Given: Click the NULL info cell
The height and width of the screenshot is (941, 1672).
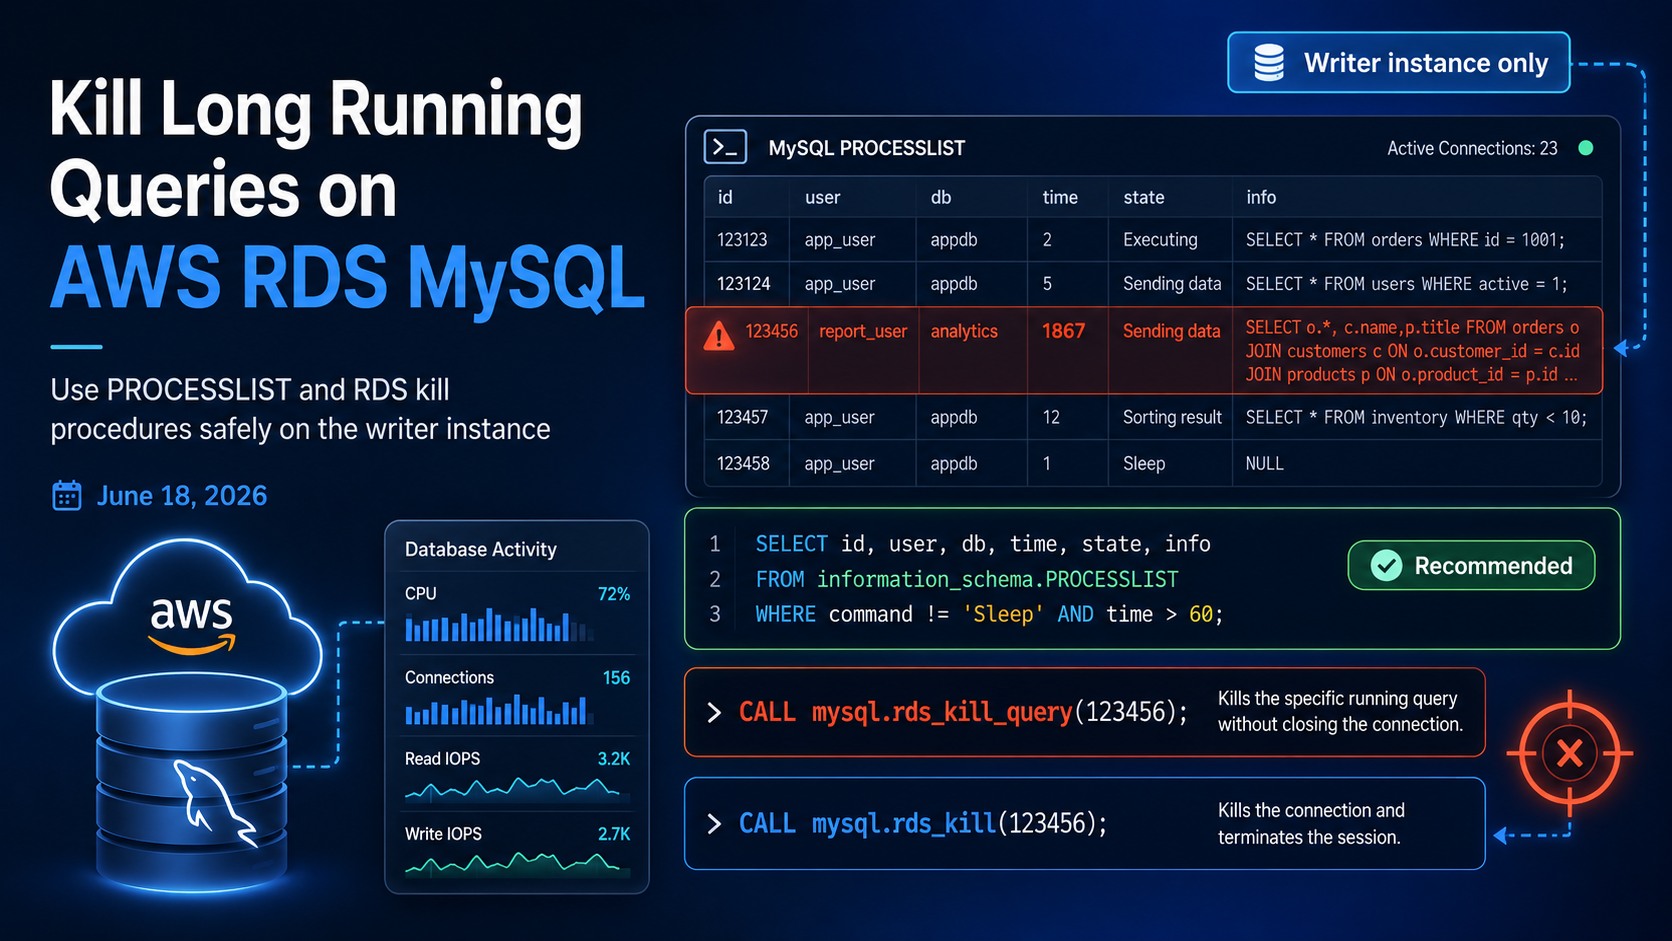Looking at the screenshot, I should (x=1265, y=463).
